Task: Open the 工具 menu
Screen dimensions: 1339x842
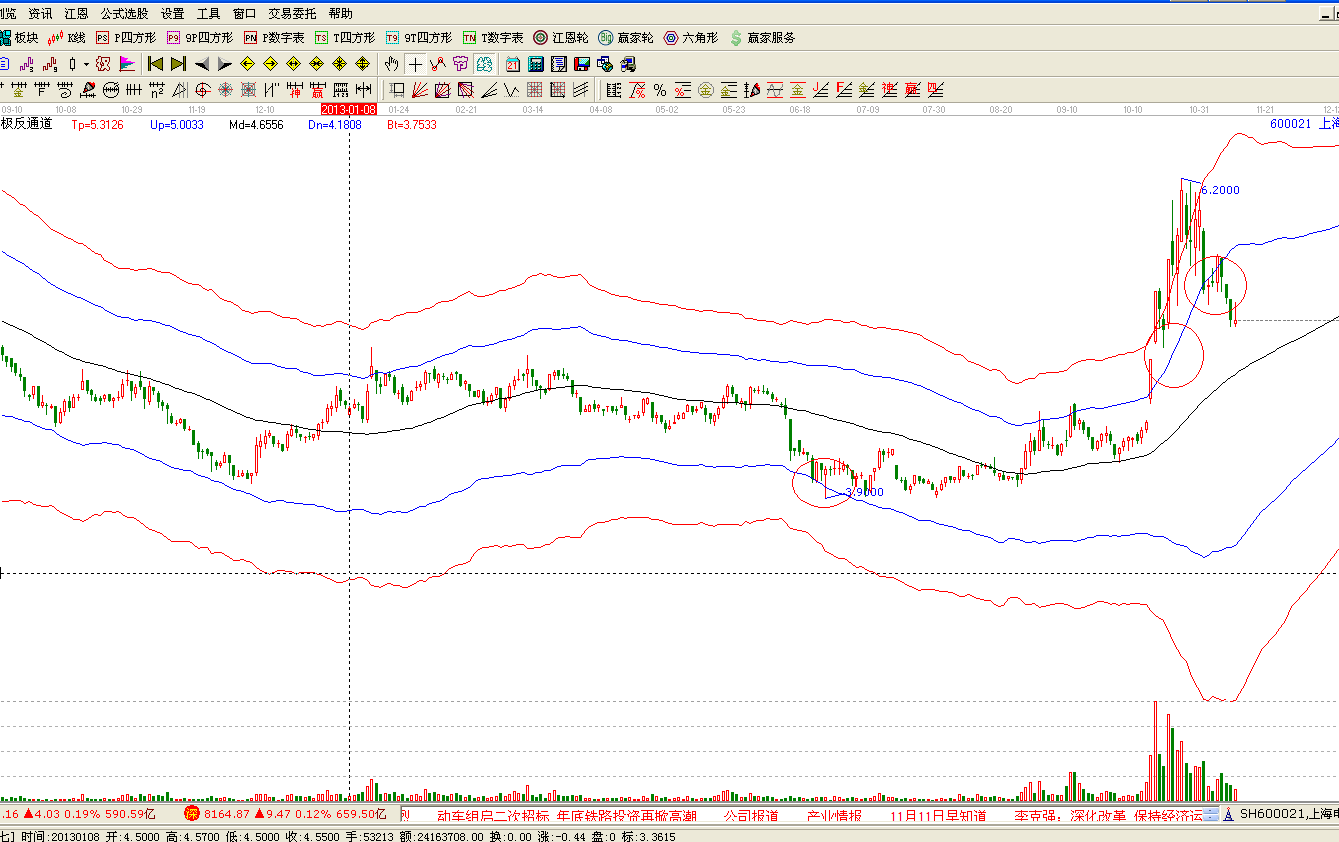Action: 208,13
